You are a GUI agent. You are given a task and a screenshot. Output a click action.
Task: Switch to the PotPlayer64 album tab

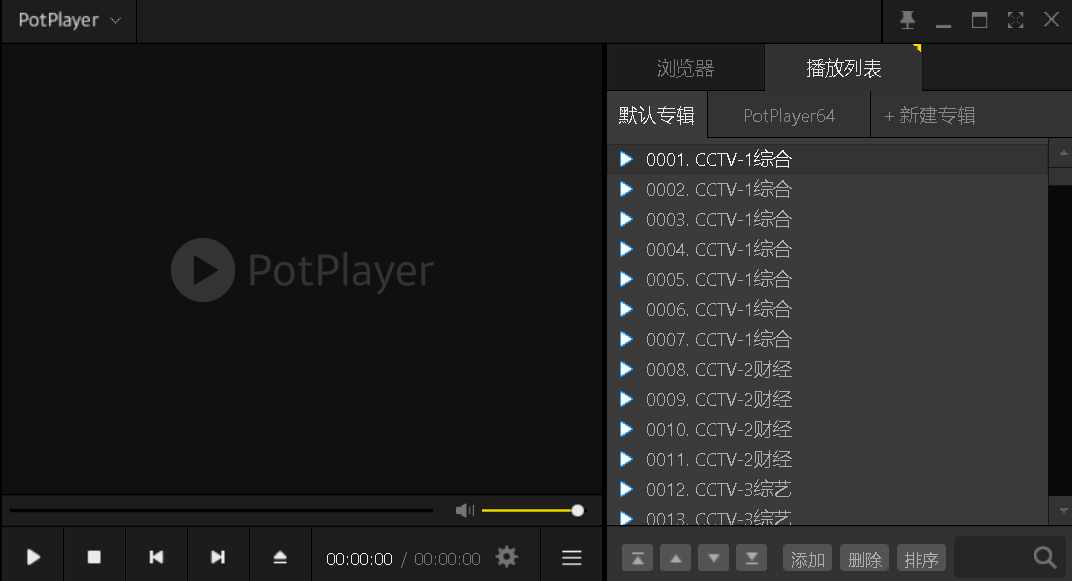[788, 115]
